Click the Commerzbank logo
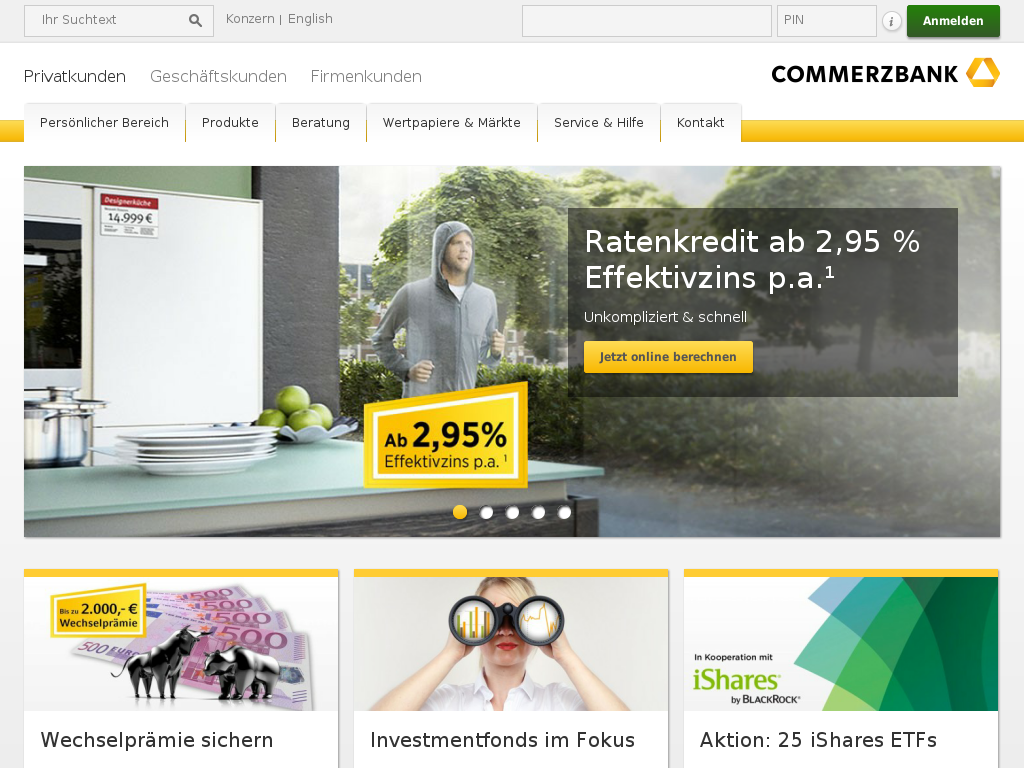Image resolution: width=1024 pixels, height=768 pixels. 885,72
